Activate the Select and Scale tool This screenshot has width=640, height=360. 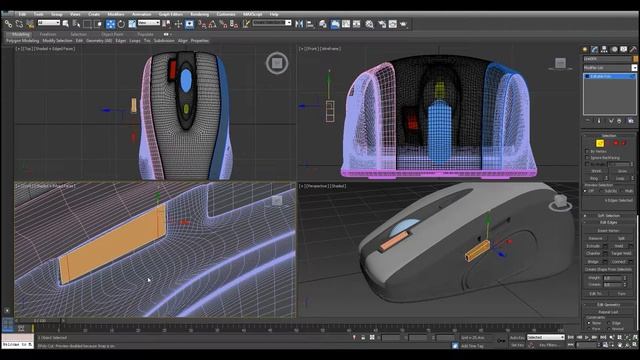132,24
